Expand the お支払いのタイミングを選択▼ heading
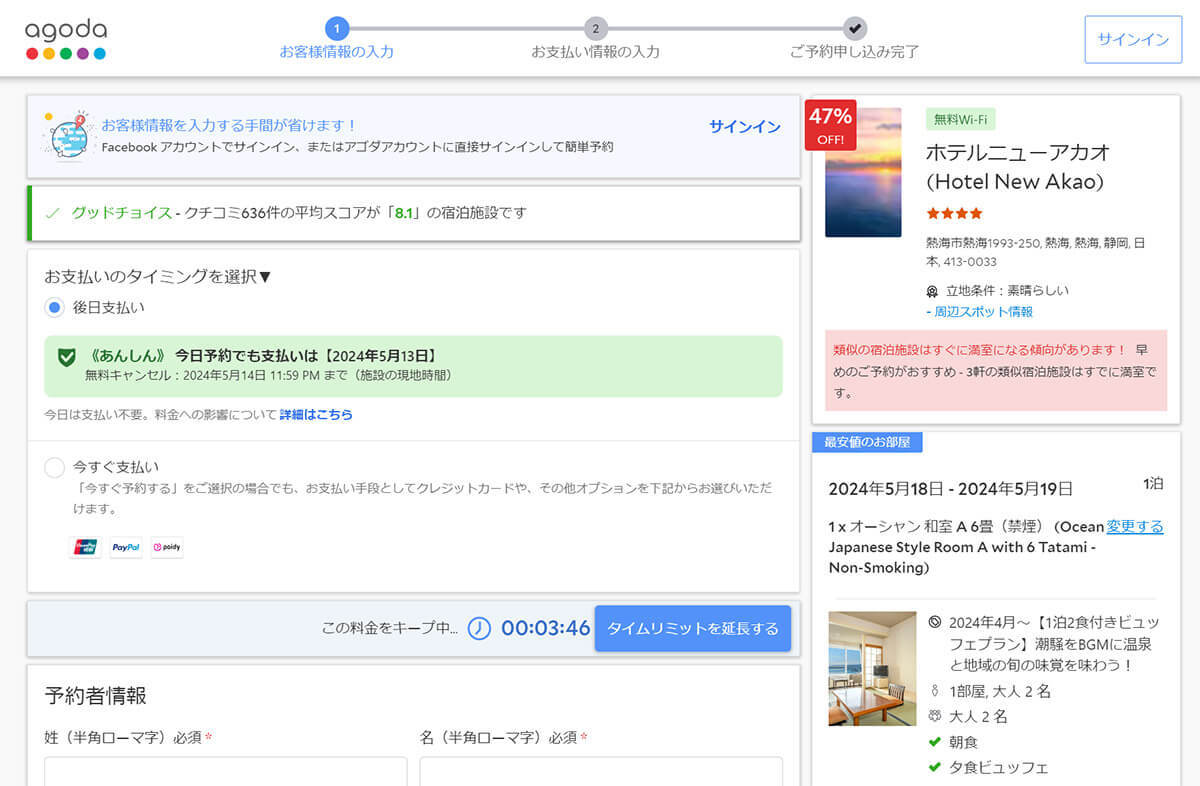This screenshot has height=786, width=1200. (158, 276)
